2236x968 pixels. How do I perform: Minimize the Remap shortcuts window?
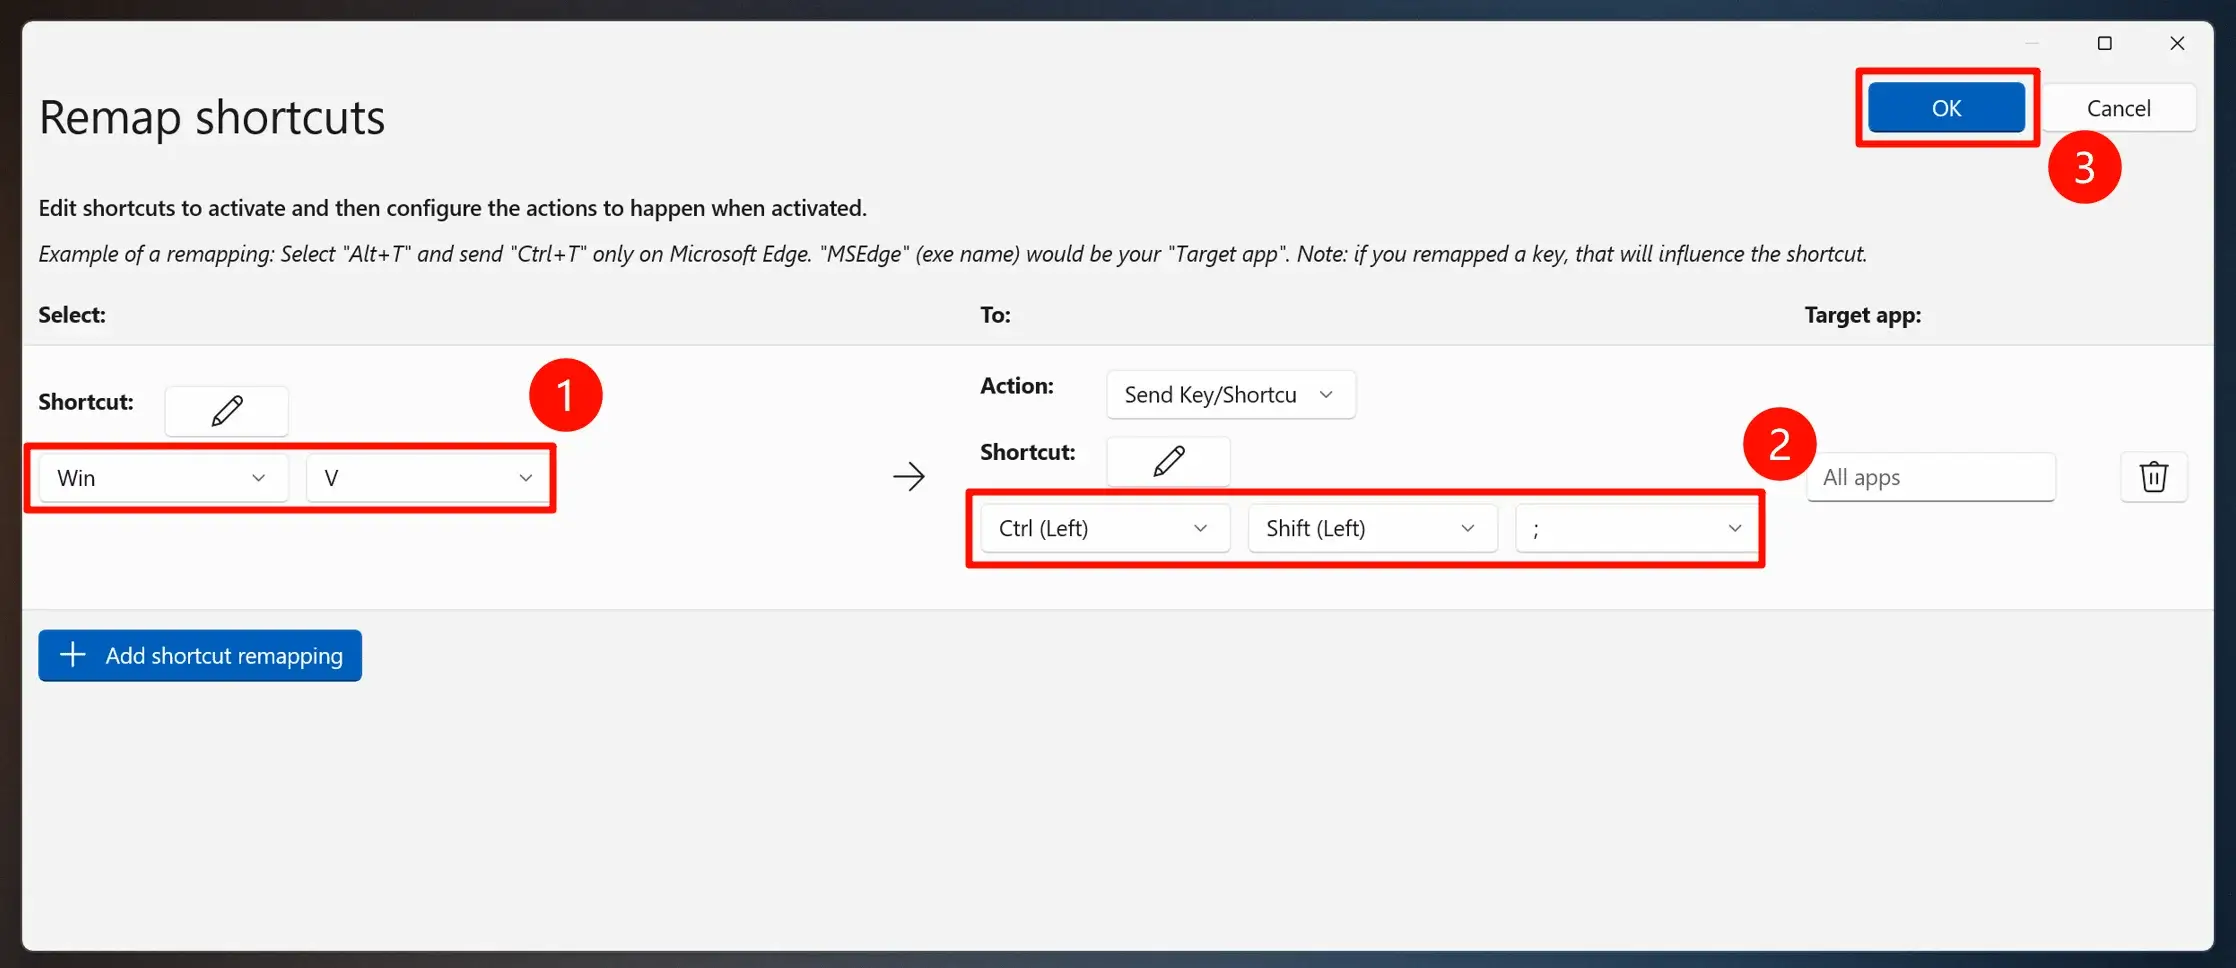[2032, 43]
